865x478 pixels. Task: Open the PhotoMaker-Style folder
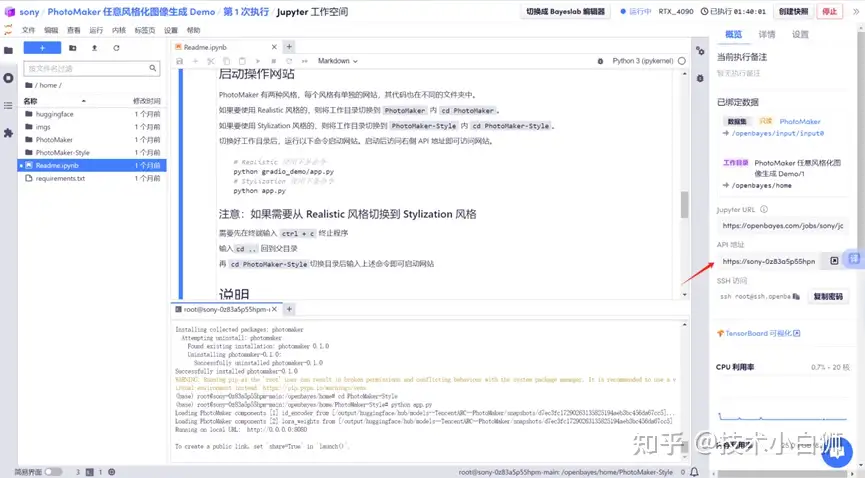point(92,152)
